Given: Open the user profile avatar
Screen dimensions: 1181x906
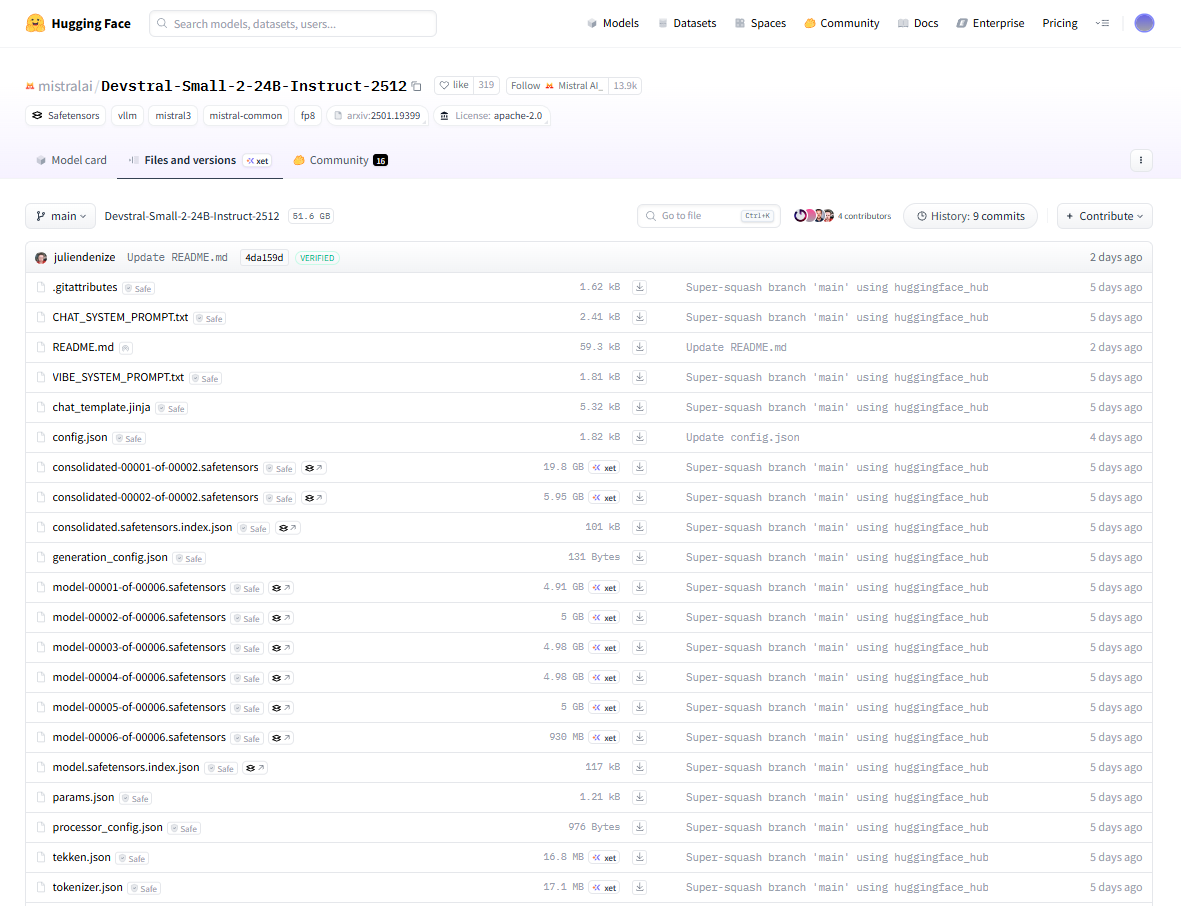Looking at the screenshot, I should click(1144, 23).
